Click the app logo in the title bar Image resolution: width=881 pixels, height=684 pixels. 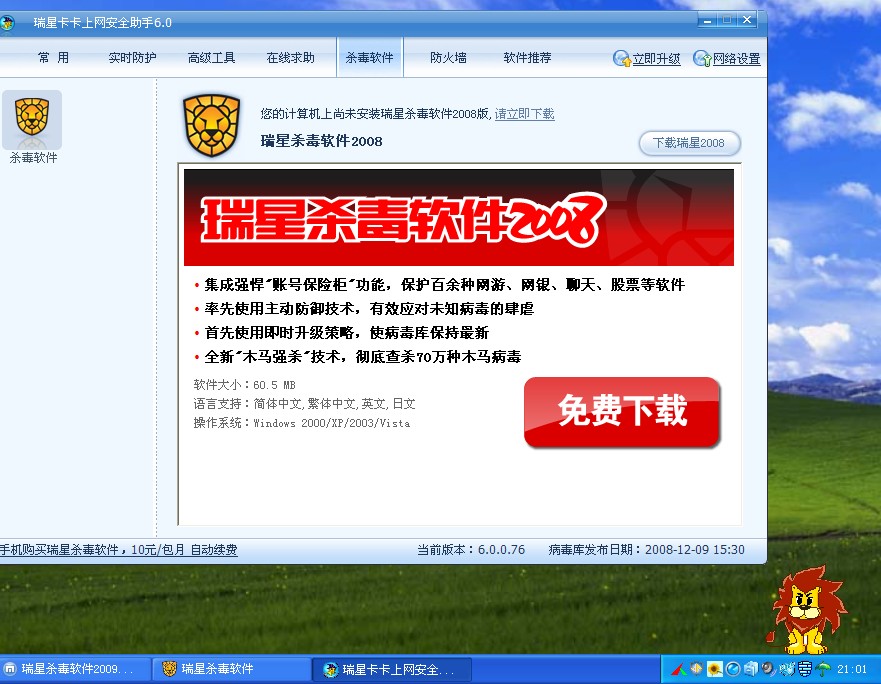[x=7, y=23]
